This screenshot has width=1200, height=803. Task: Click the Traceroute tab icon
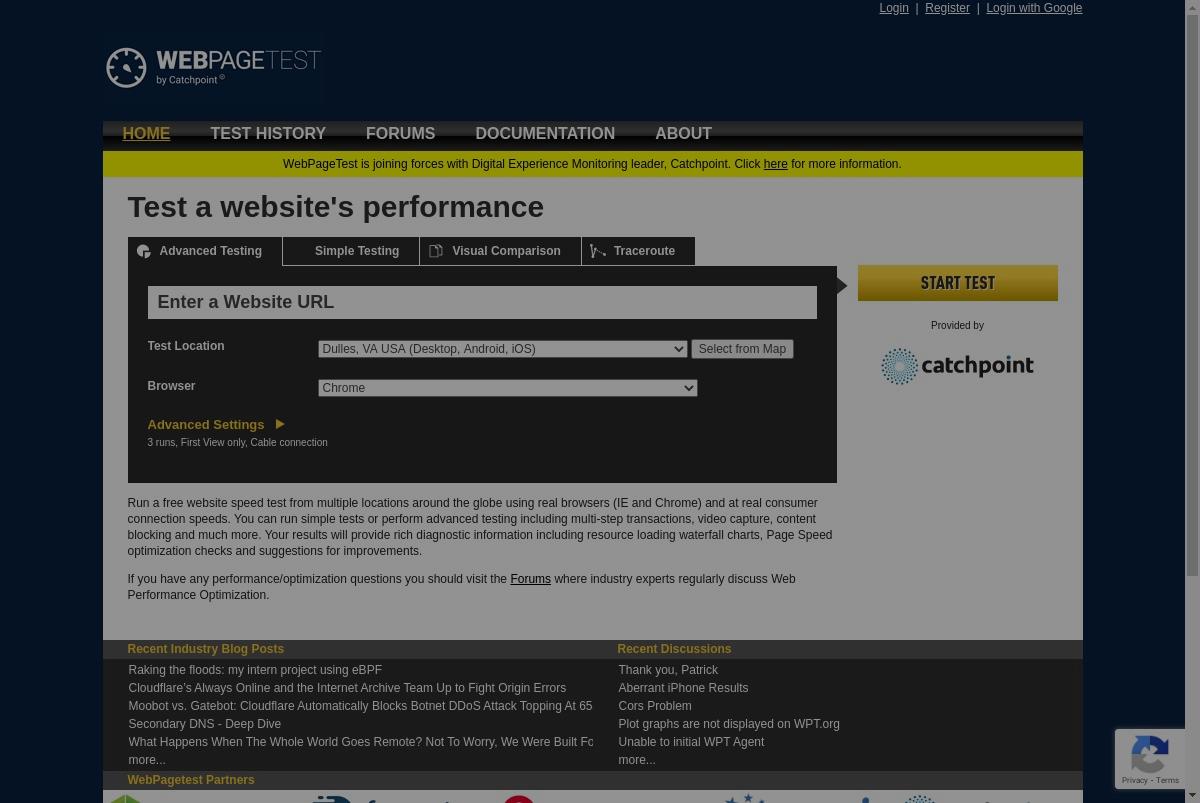tap(598, 251)
